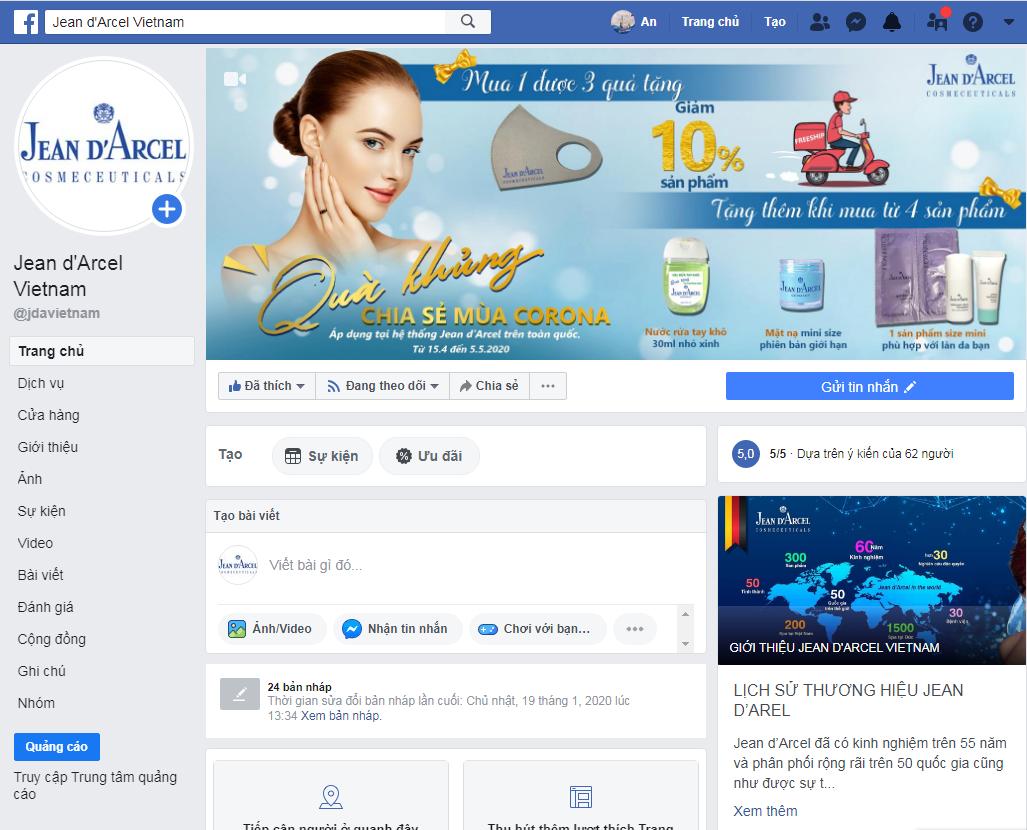The height and width of the screenshot is (830, 1027).
Task: Open the friend requests icon
Action: point(819,22)
